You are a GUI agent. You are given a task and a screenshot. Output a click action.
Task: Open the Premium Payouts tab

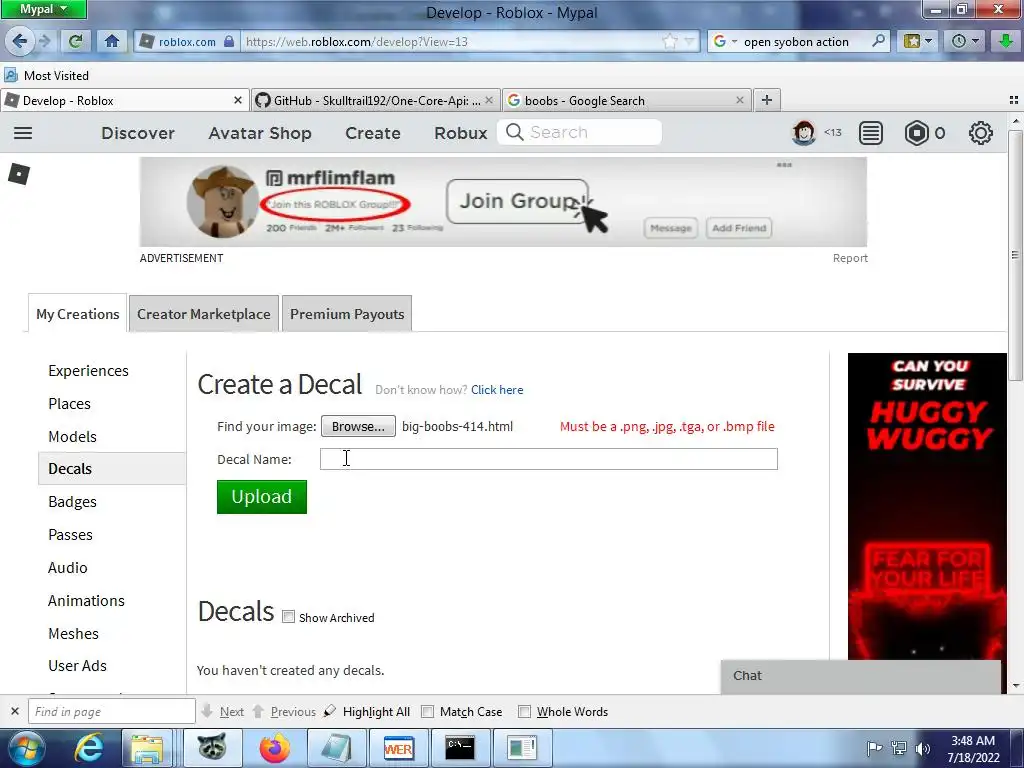coord(347,313)
